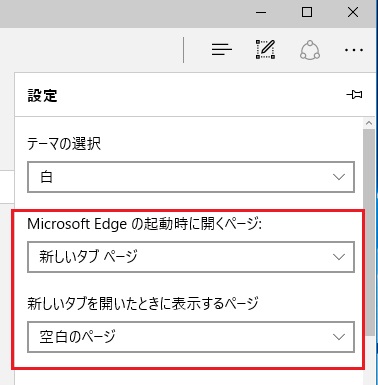This screenshot has height=385, width=378.
Task: Open the More actions ellipsis menu
Action: 354,50
